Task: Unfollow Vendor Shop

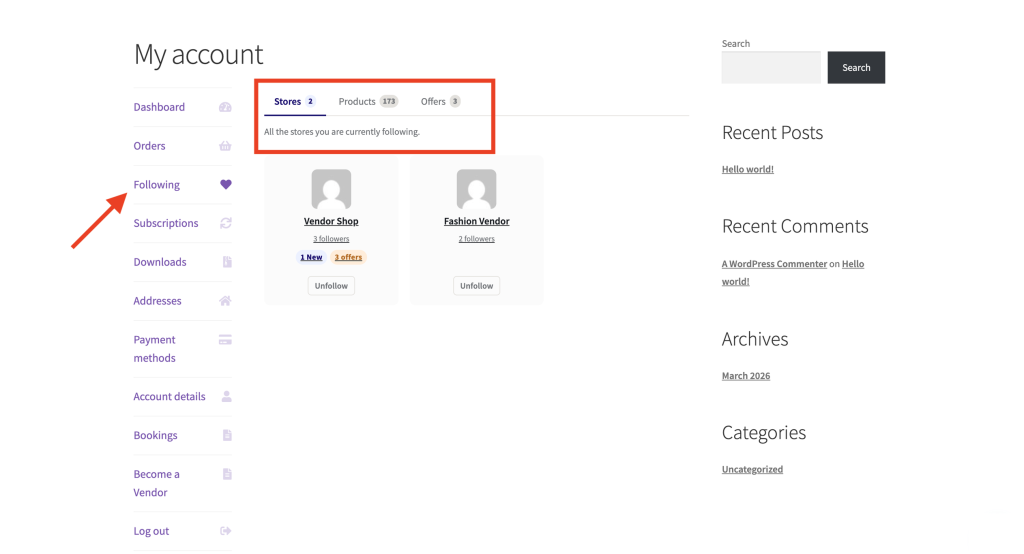Action: pyautogui.click(x=331, y=285)
